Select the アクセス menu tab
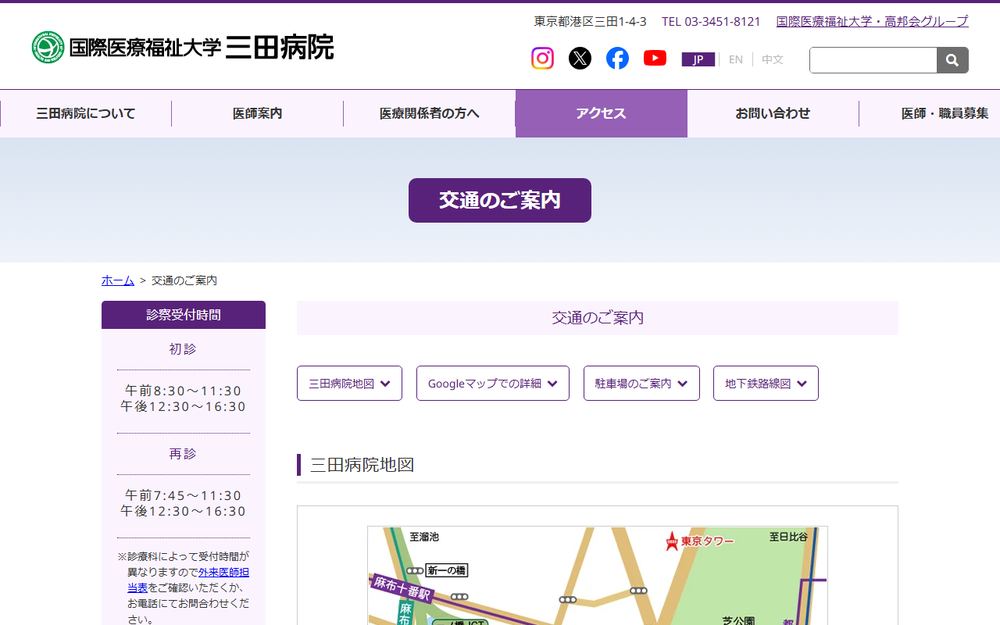The height and width of the screenshot is (625, 1000). pos(601,114)
